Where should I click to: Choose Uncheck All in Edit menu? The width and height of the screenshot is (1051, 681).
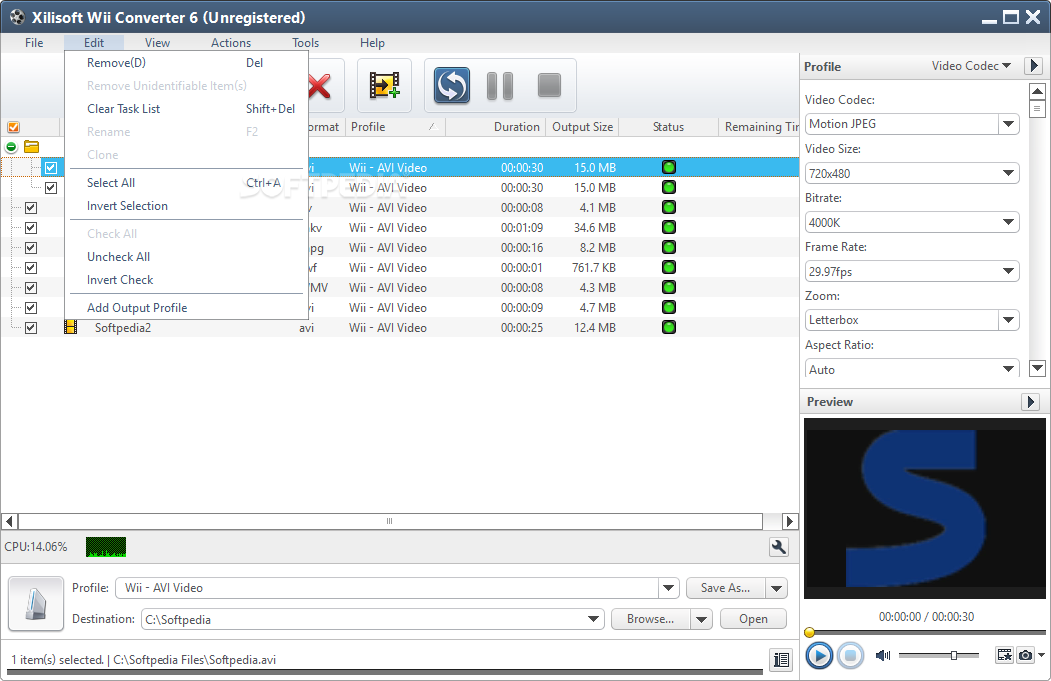[x=186, y=257]
